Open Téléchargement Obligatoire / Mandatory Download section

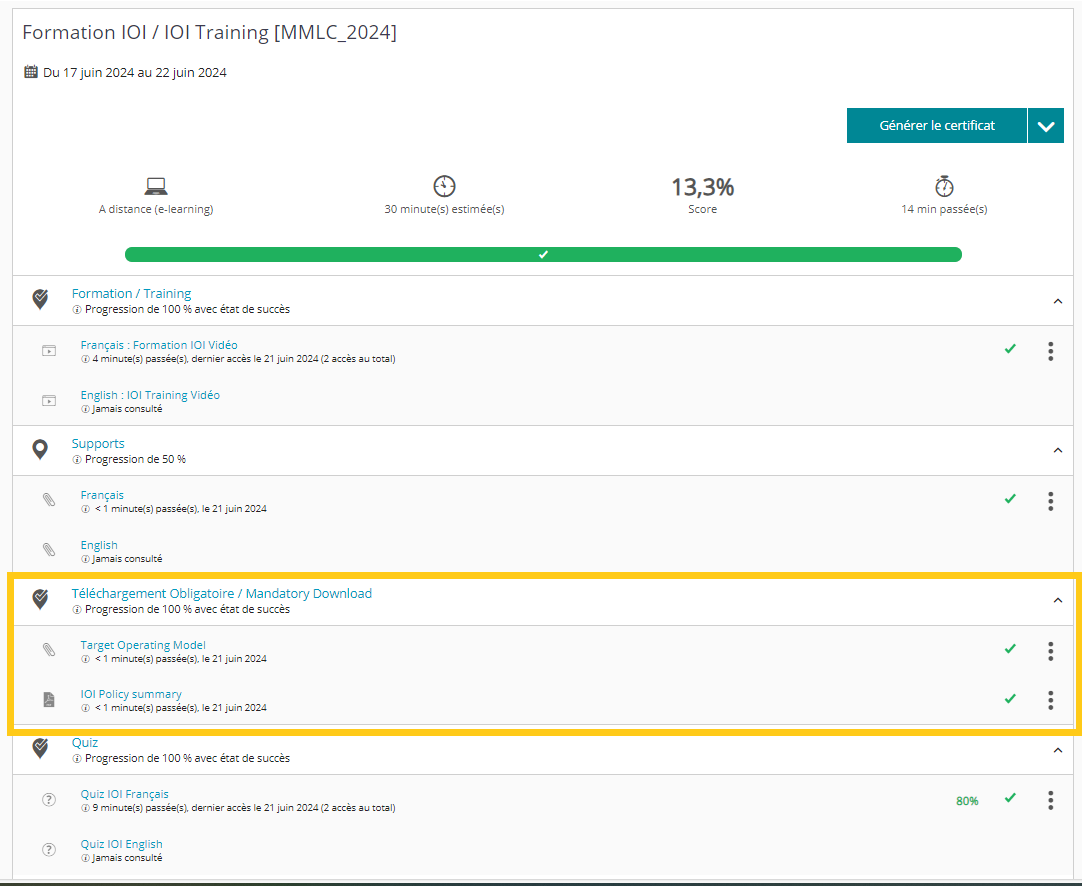[x=222, y=593]
